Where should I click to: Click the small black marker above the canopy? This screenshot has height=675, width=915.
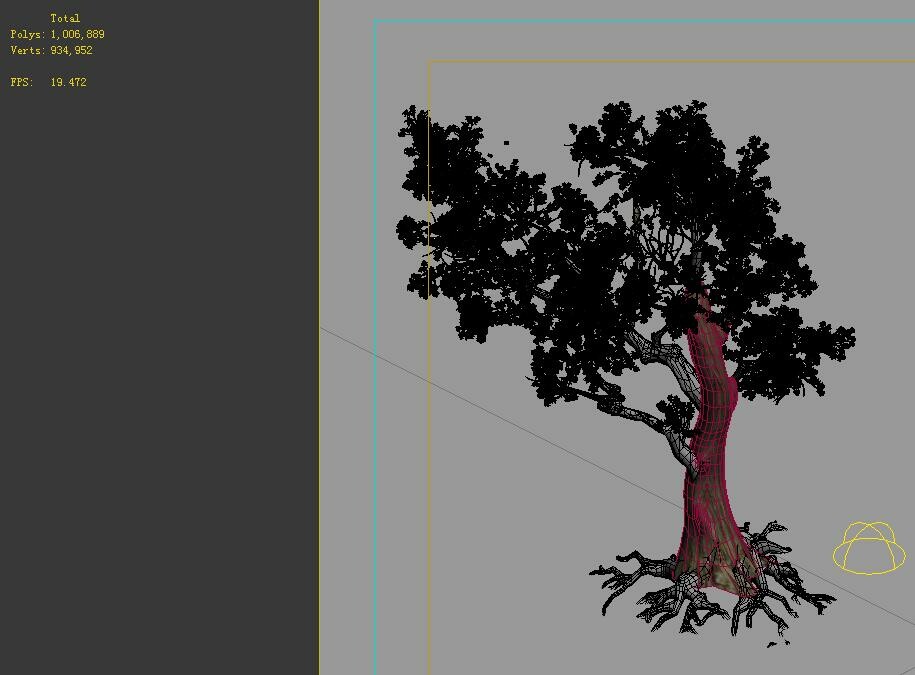[507, 143]
